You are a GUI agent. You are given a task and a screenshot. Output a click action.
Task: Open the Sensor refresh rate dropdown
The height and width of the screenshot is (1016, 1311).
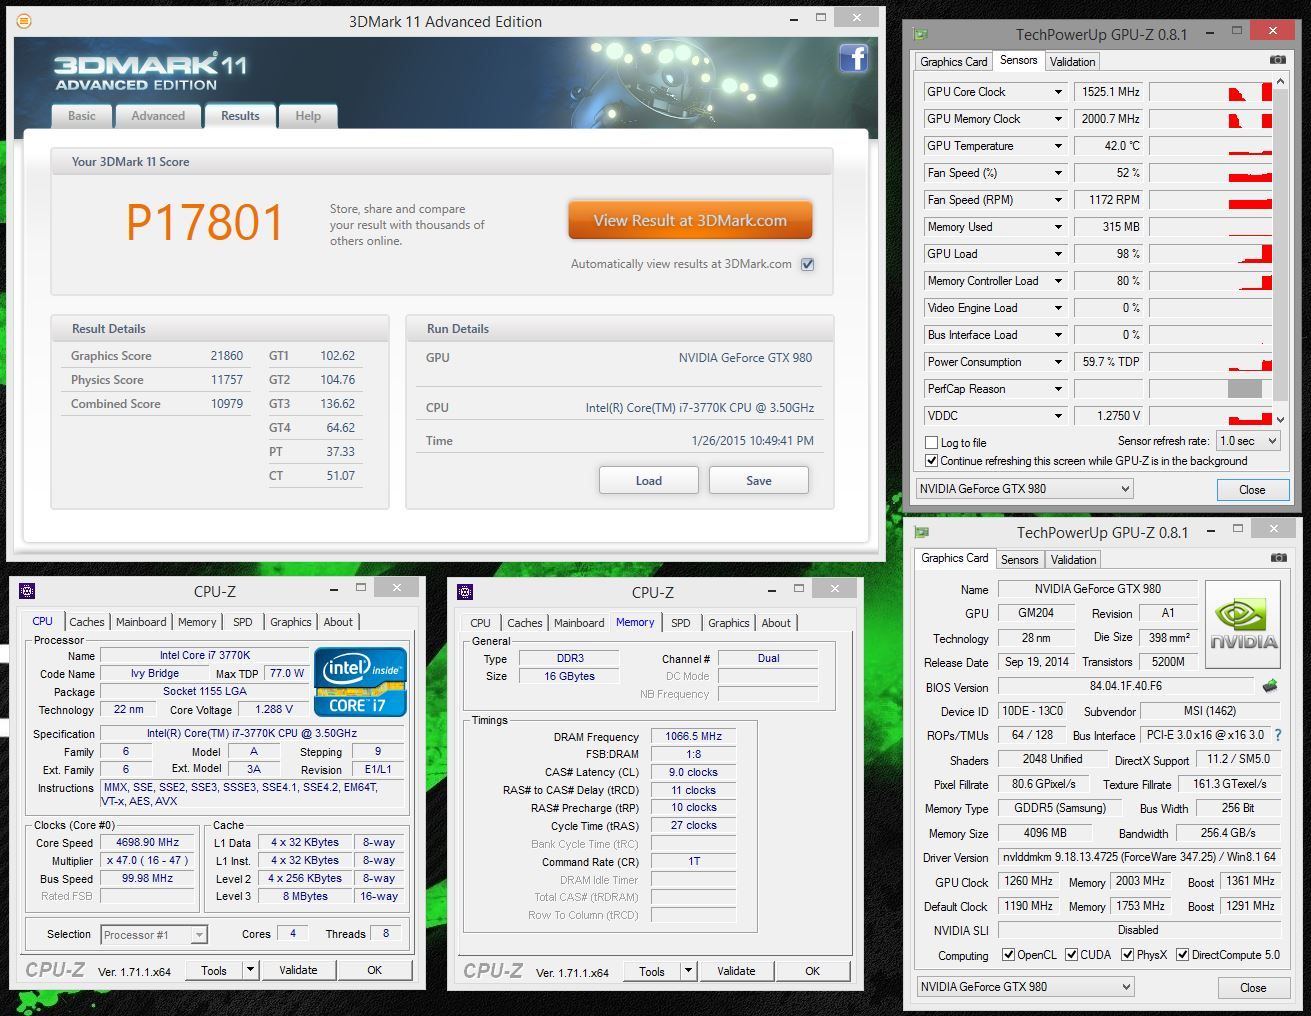click(1248, 441)
